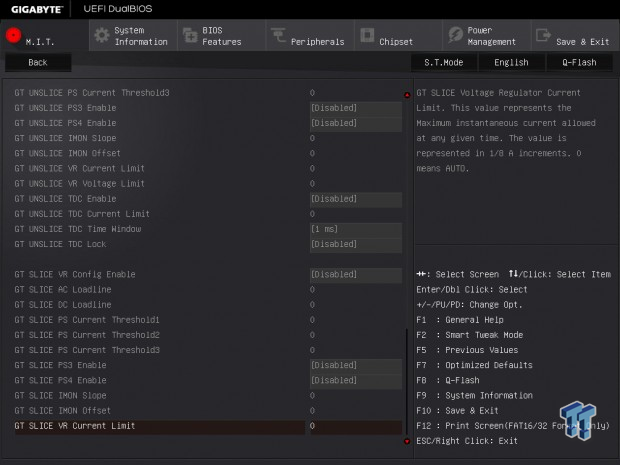620x465 pixels.
Task: Select the GT SLICE PS4 Enable label
Action: [60, 380]
